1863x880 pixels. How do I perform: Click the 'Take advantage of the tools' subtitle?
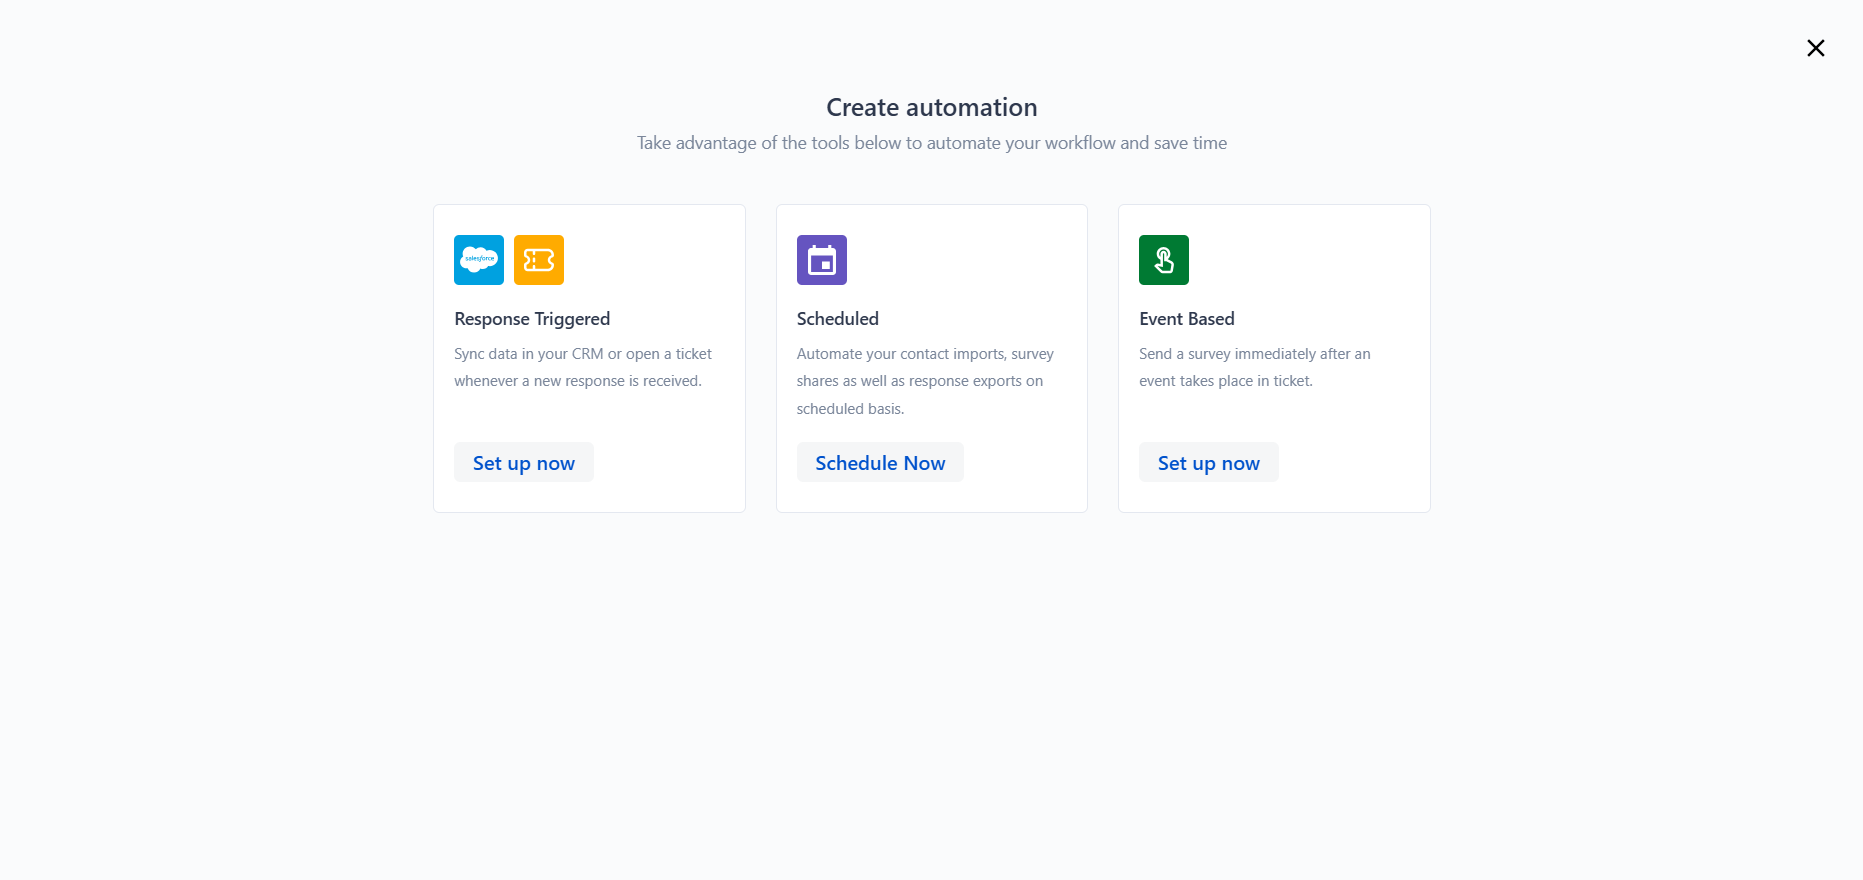pyautogui.click(x=931, y=143)
